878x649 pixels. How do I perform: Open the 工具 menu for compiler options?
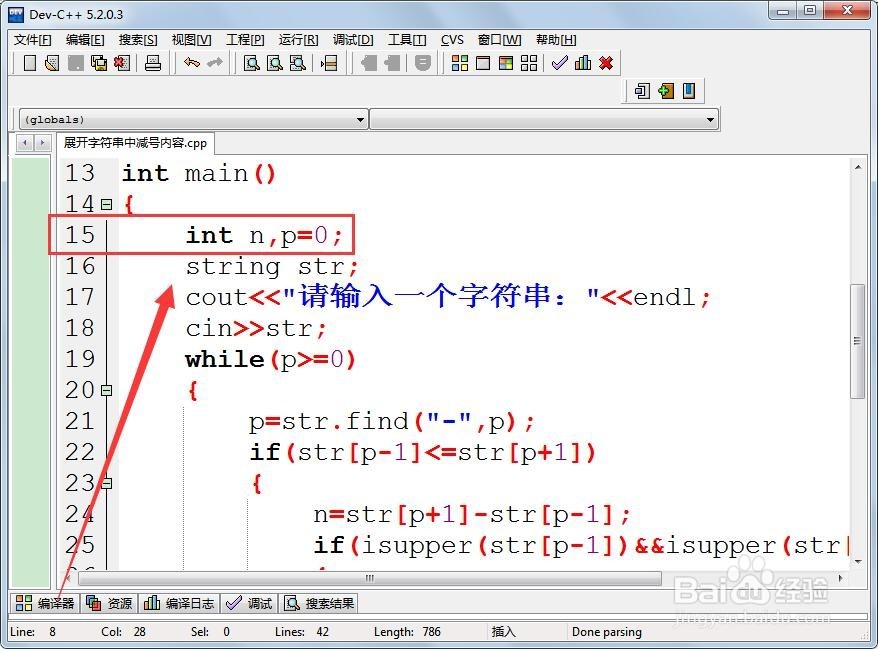pos(405,40)
